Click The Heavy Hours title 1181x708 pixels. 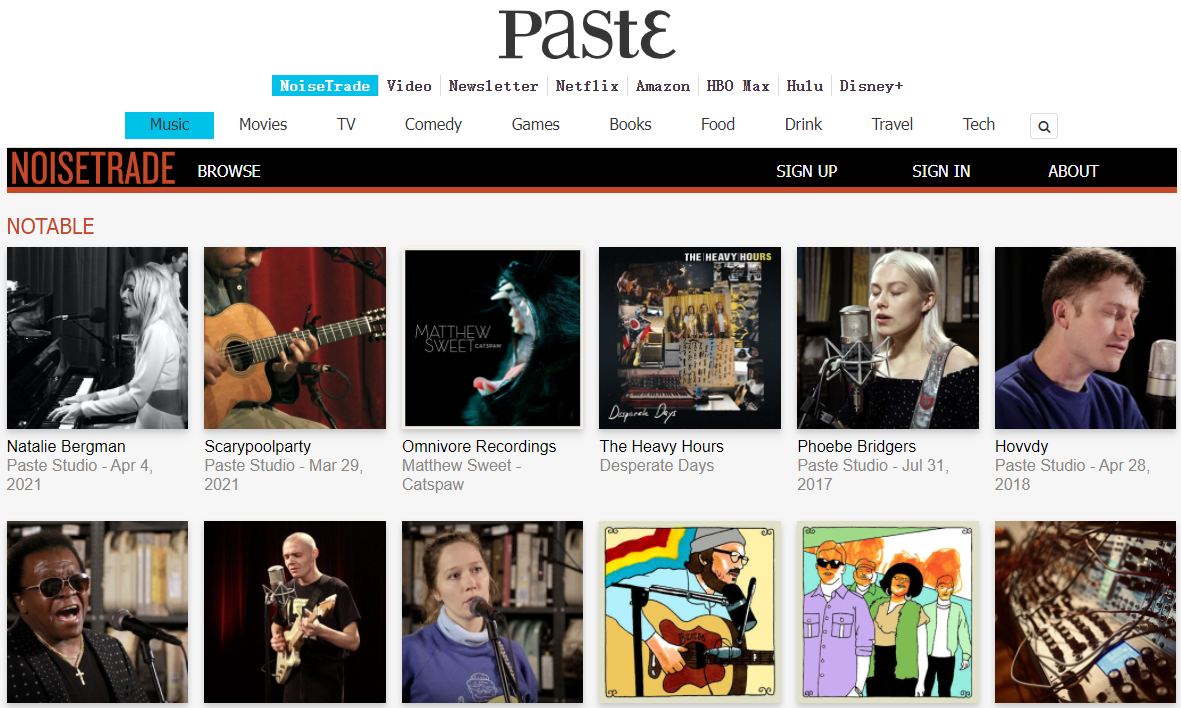point(661,447)
